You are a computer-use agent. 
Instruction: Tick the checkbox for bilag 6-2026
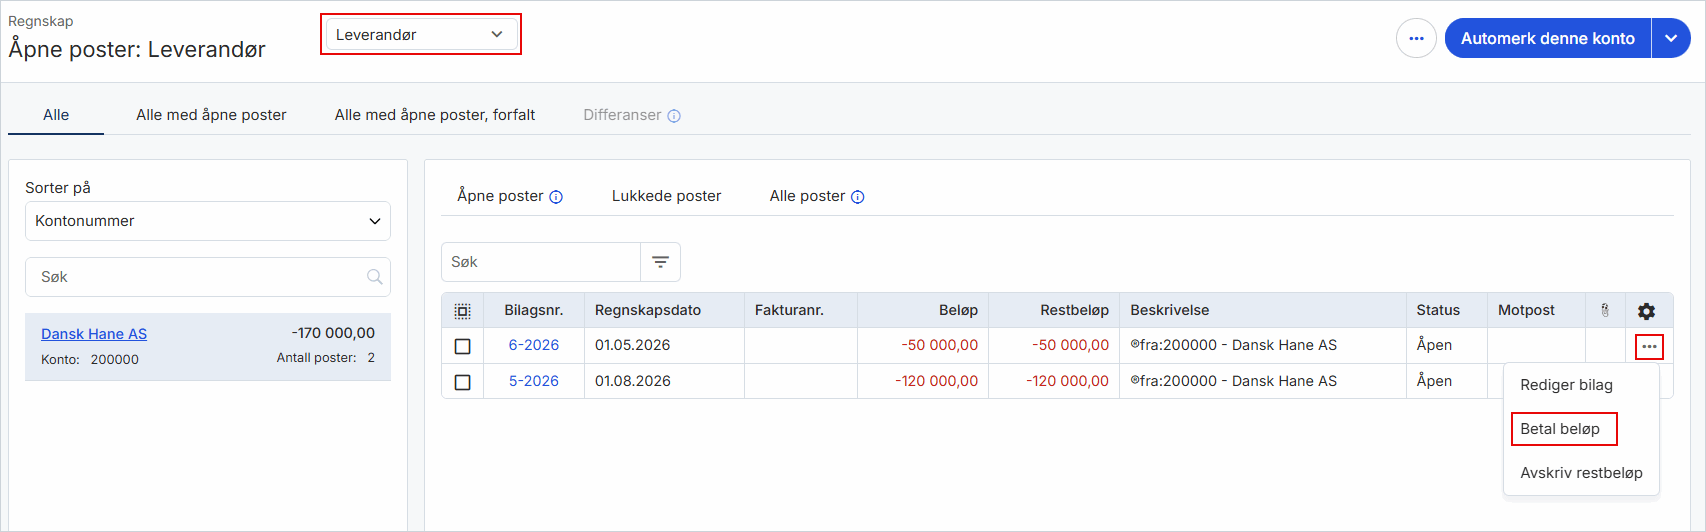(462, 346)
